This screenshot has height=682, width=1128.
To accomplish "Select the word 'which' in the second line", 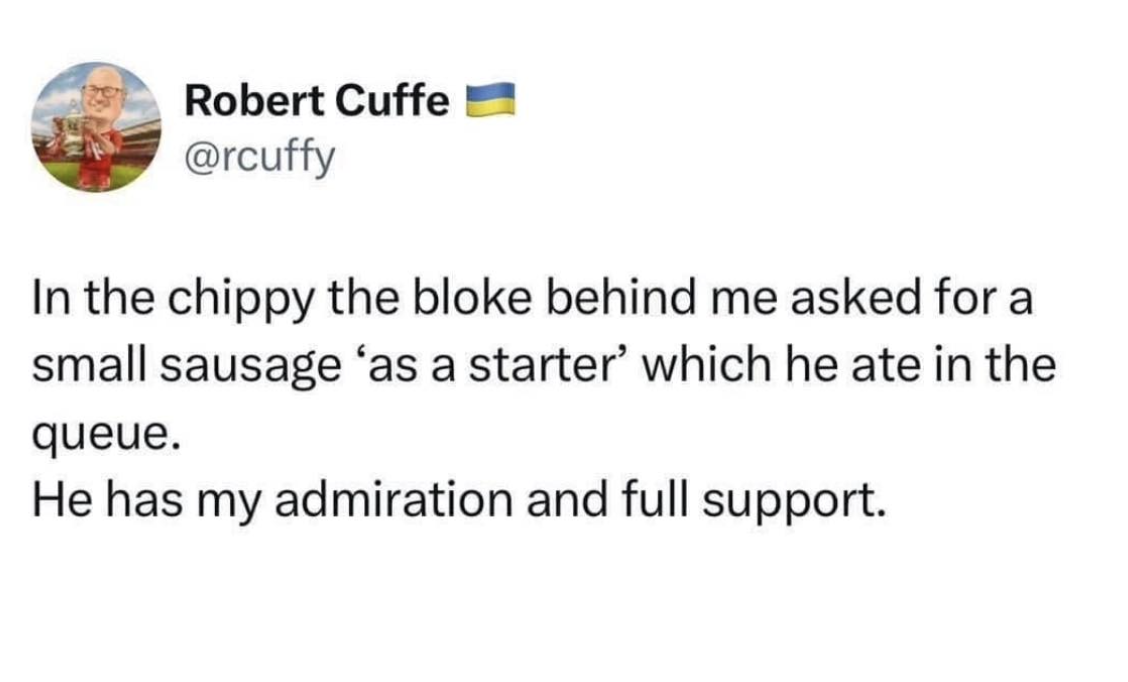I will pyautogui.click(x=706, y=365).
